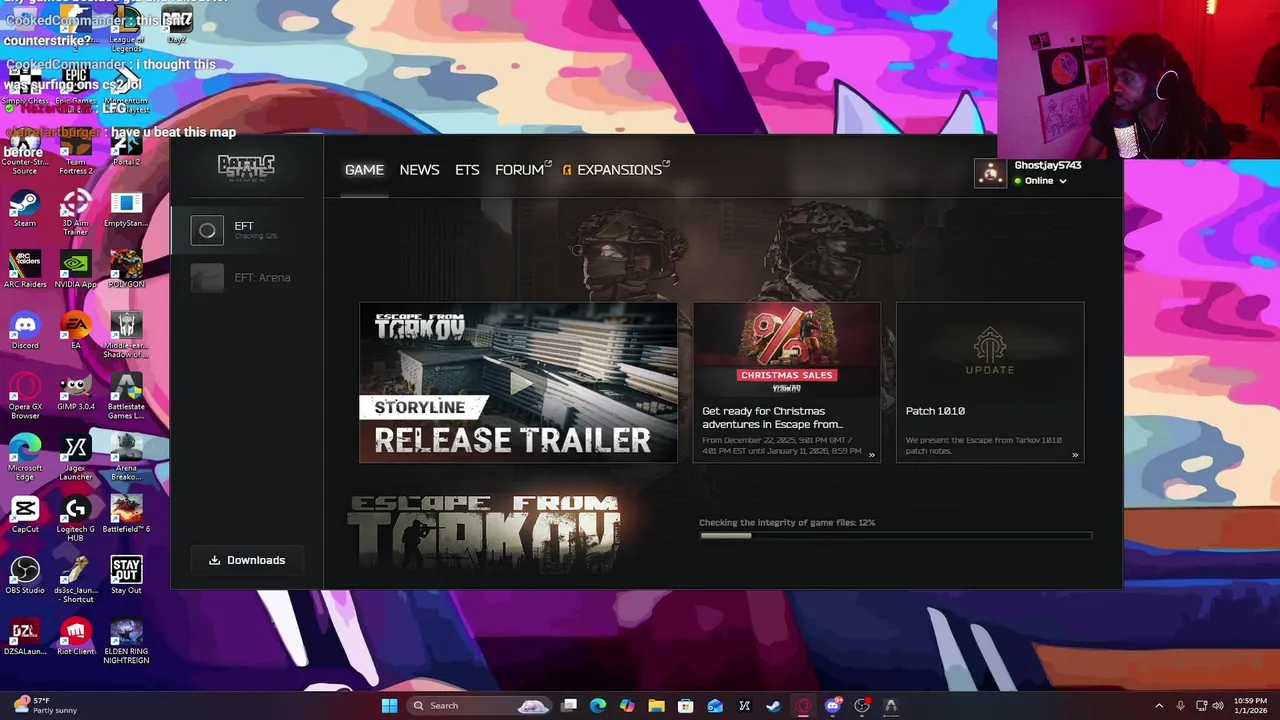
Task: Open the FORUM external link tab
Action: (522, 170)
